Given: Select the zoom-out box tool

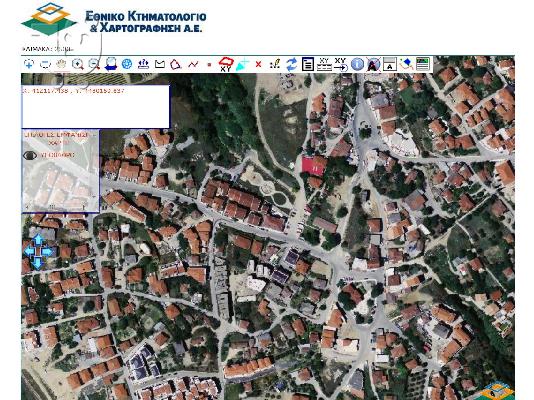Looking at the screenshot, I should 45,64.
